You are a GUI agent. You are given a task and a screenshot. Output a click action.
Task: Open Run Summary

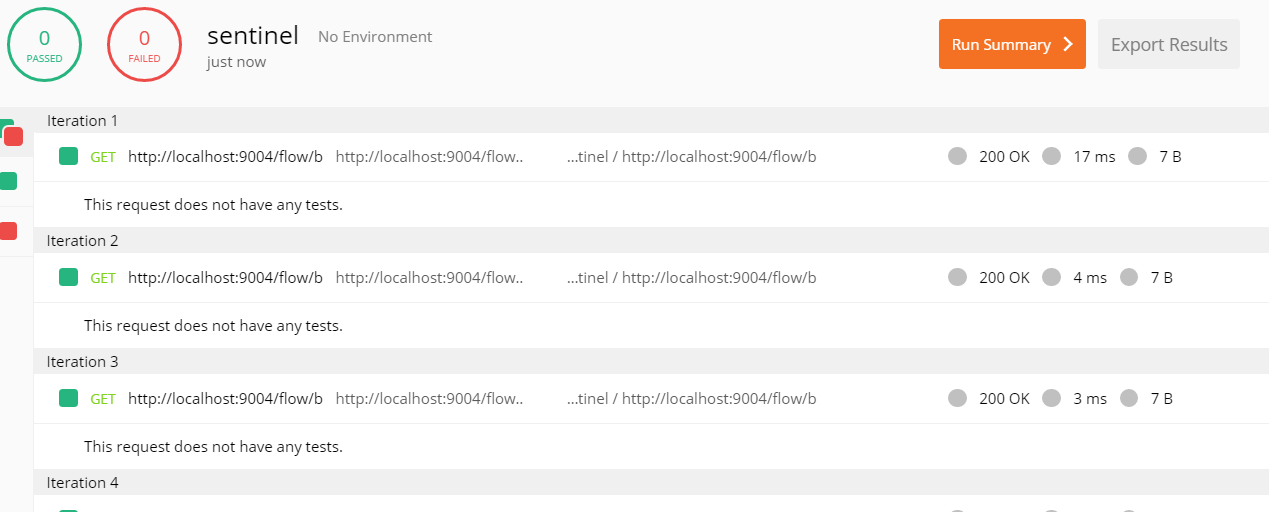click(x=1012, y=44)
